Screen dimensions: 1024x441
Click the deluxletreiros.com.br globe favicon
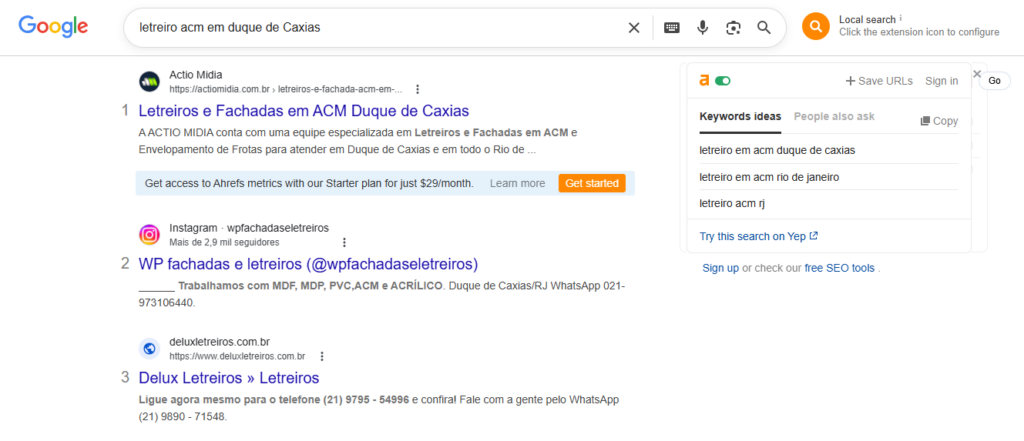pos(150,349)
